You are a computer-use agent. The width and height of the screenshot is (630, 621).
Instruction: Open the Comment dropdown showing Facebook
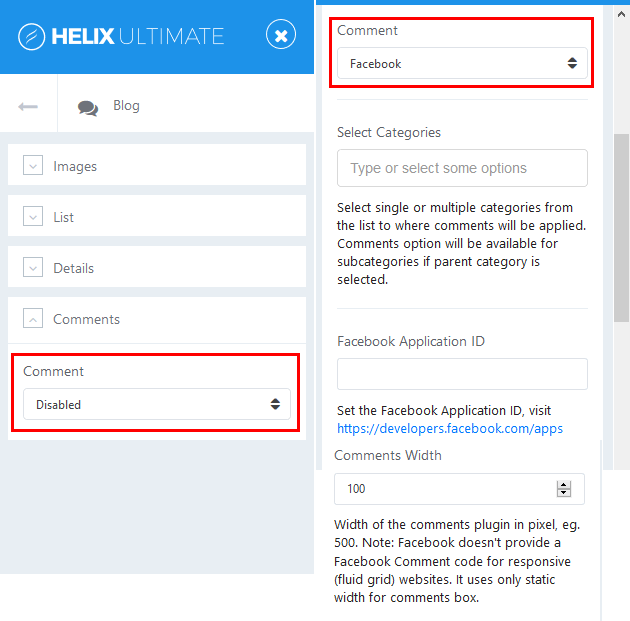(x=462, y=64)
